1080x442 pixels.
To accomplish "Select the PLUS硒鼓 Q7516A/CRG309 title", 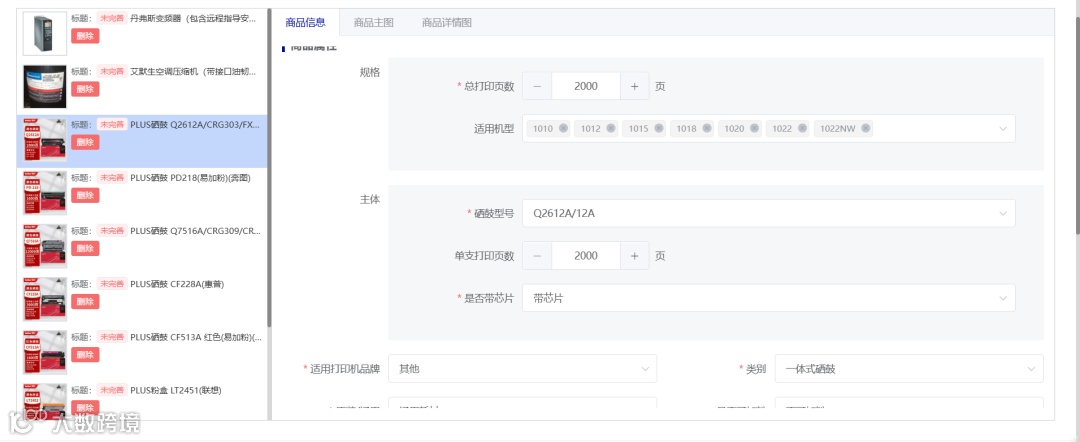I will tap(196, 231).
